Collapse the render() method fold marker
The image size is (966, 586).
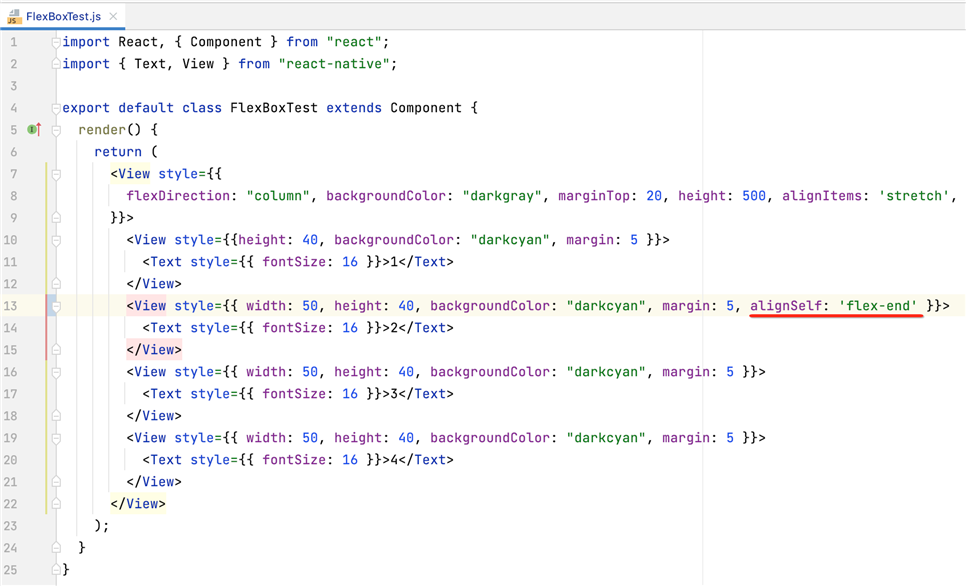(x=56, y=130)
